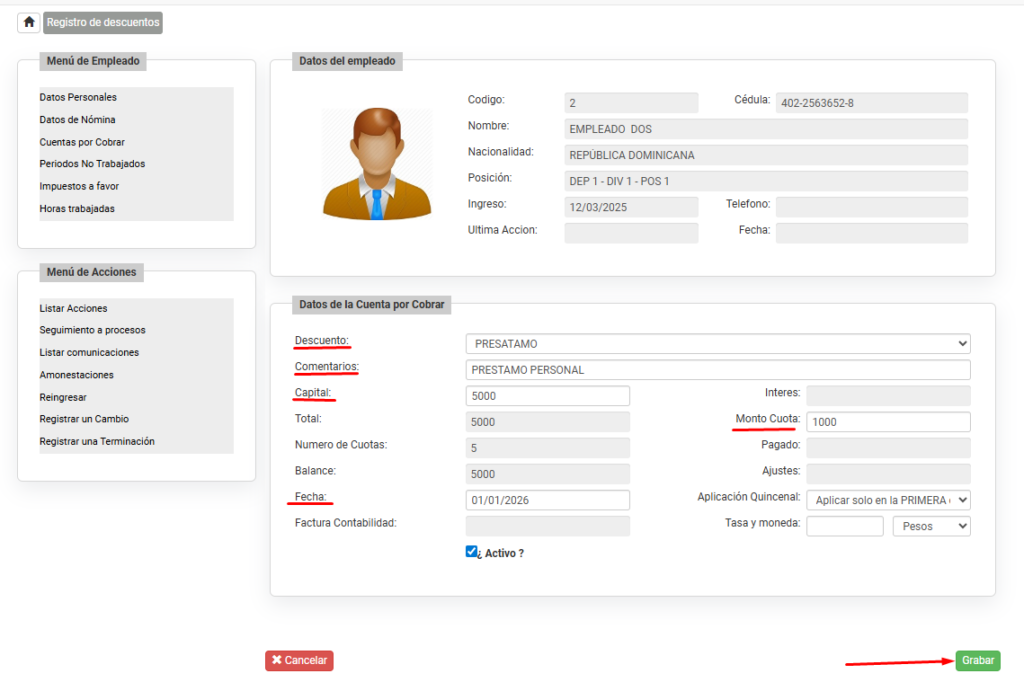The height and width of the screenshot is (691, 1024).
Task: Click the employee avatar photo
Action: 377,163
